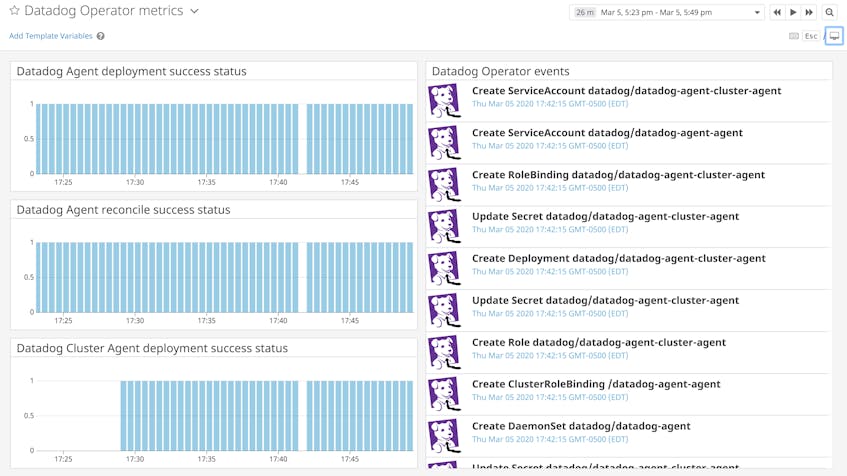Click the Datadog Cluster Agent deployment success status title
This screenshot has height=476, width=847.
(152, 348)
